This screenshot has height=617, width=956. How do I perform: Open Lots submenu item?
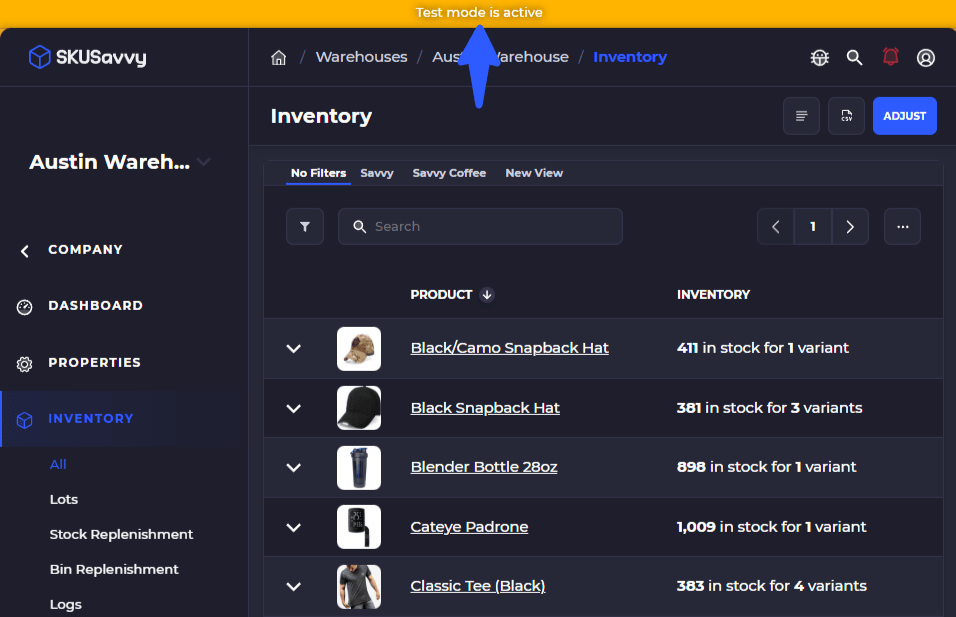point(64,499)
